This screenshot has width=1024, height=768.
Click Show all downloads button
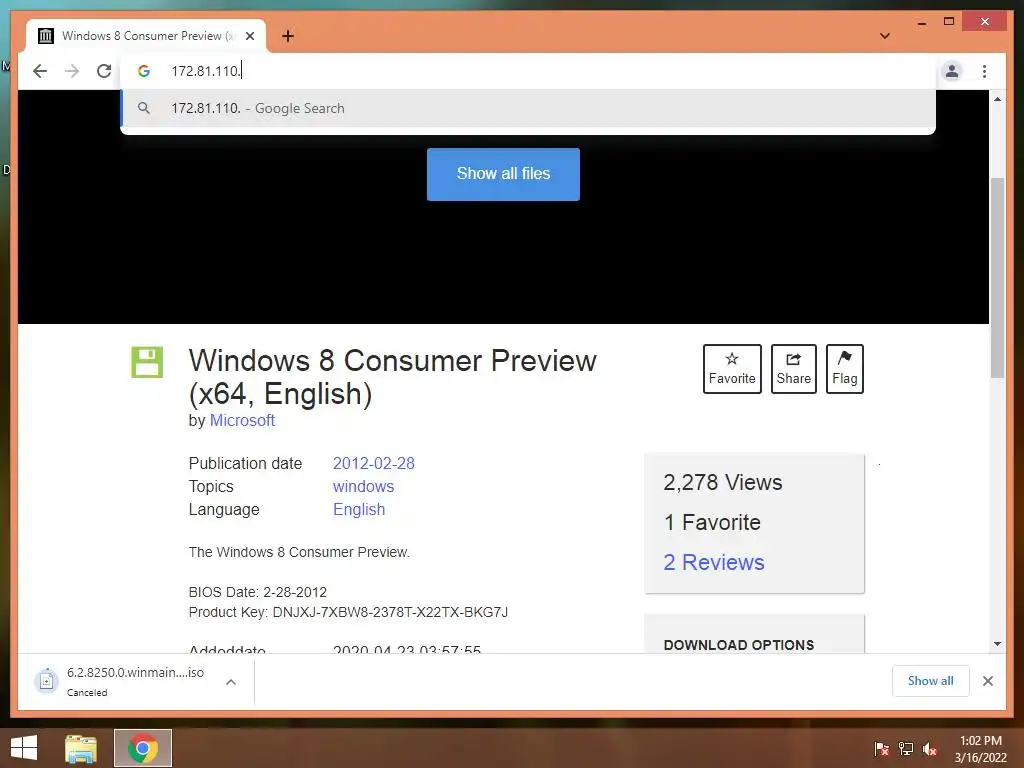click(x=930, y=681)
